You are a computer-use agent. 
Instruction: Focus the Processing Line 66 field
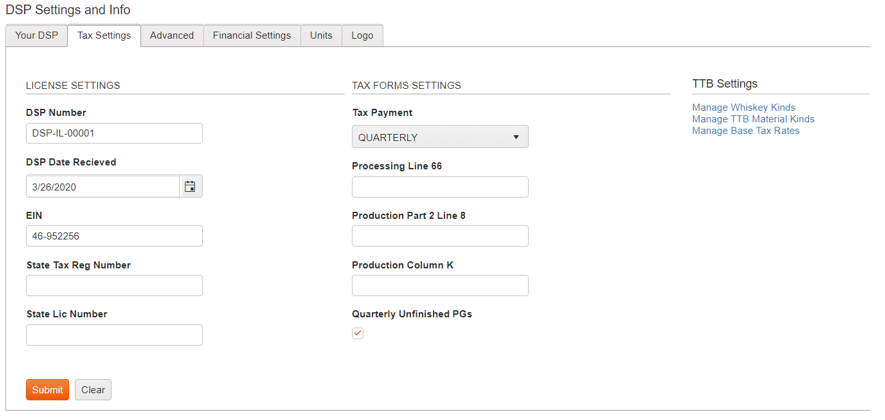(440, 187)
